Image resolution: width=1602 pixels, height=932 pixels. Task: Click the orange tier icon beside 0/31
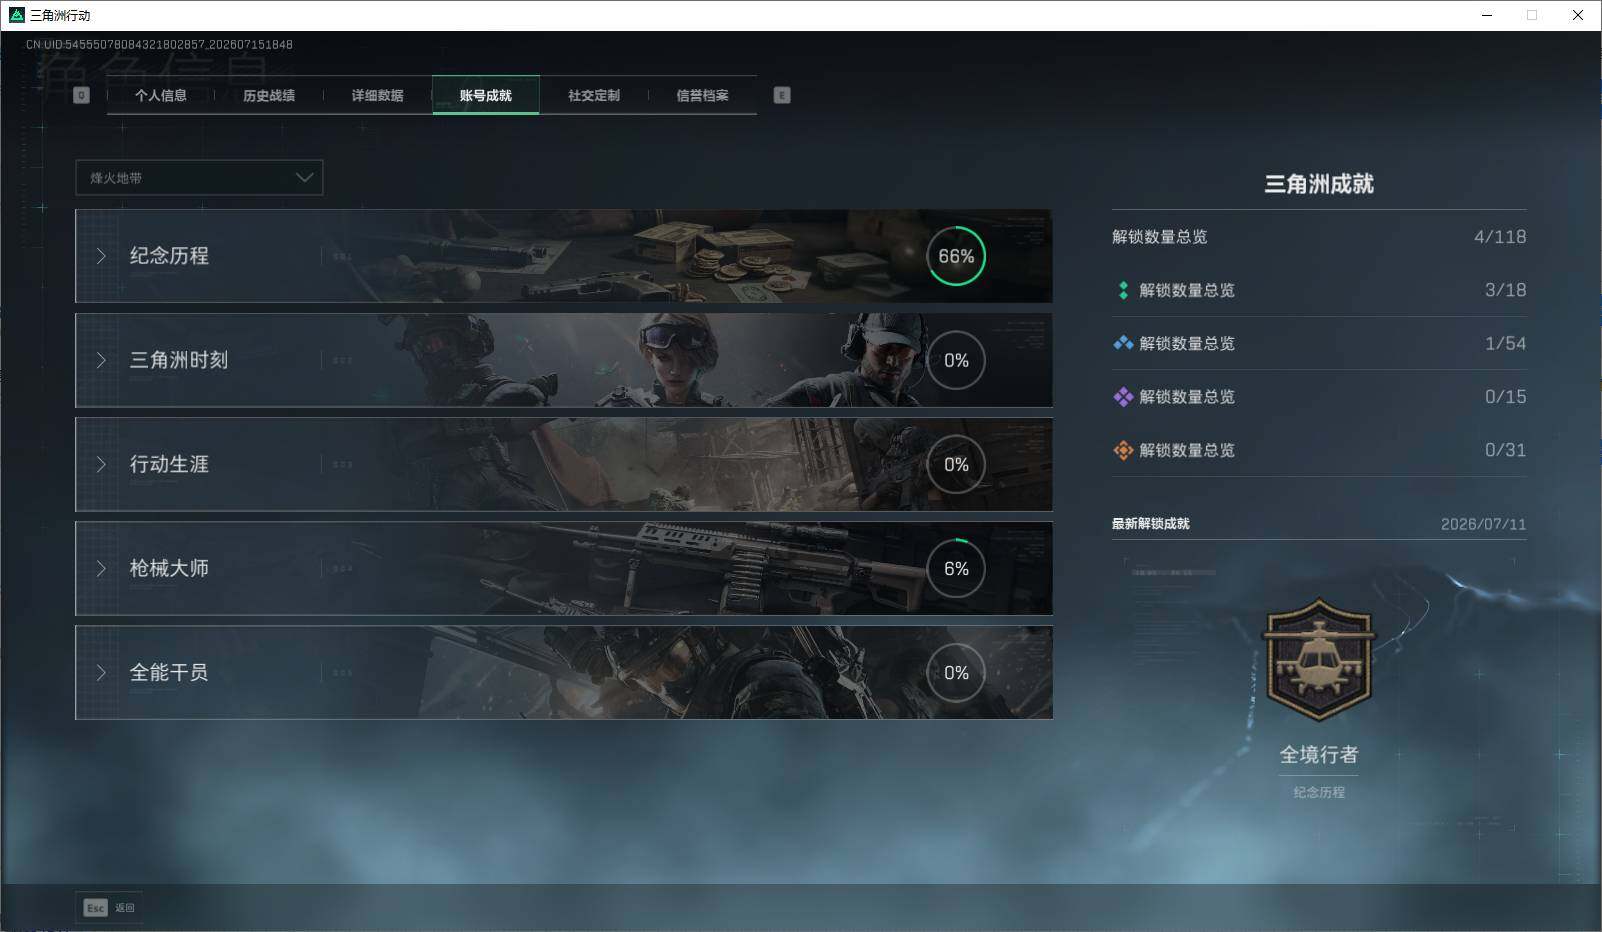[x=1123, y=450]
